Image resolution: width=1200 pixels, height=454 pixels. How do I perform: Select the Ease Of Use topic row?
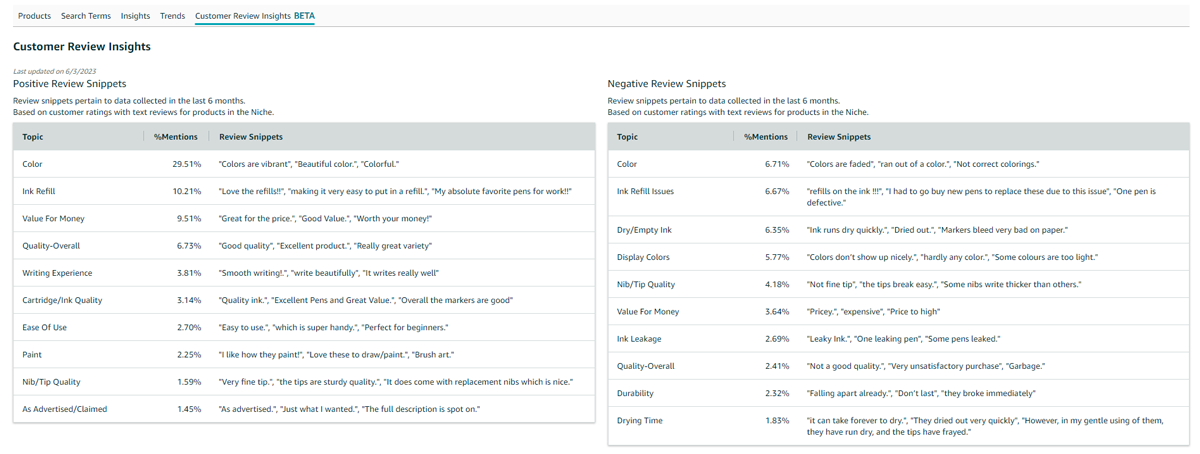(x=45, y=327)
